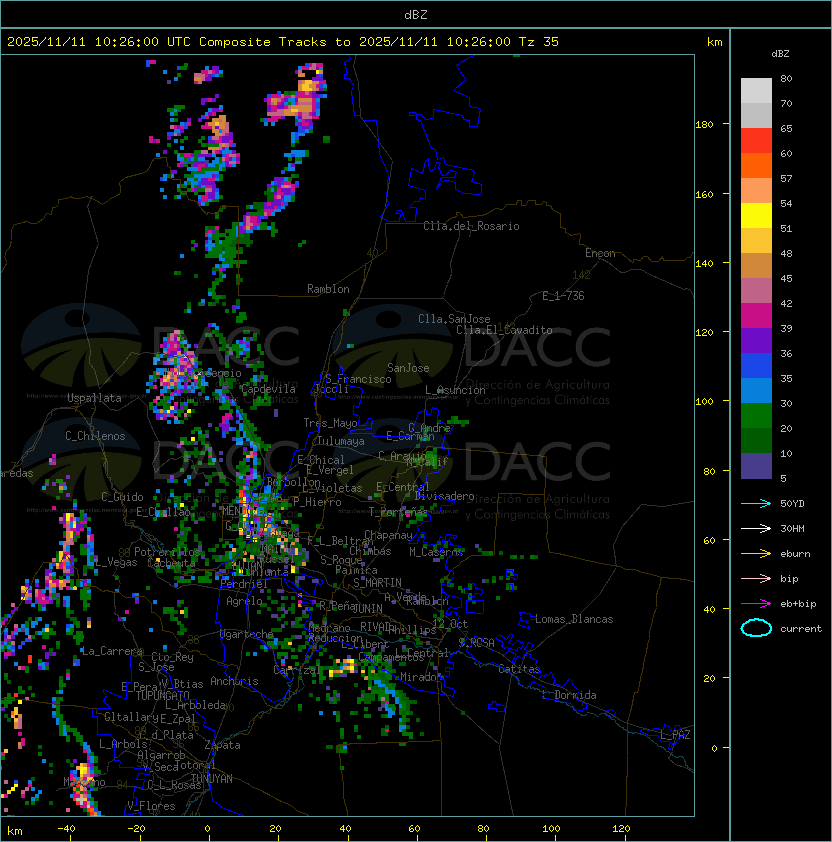The width and height of the screenshot is (832, 842).
Task: Click the Clla.del_Rosario map label
Action: (471, 226)
